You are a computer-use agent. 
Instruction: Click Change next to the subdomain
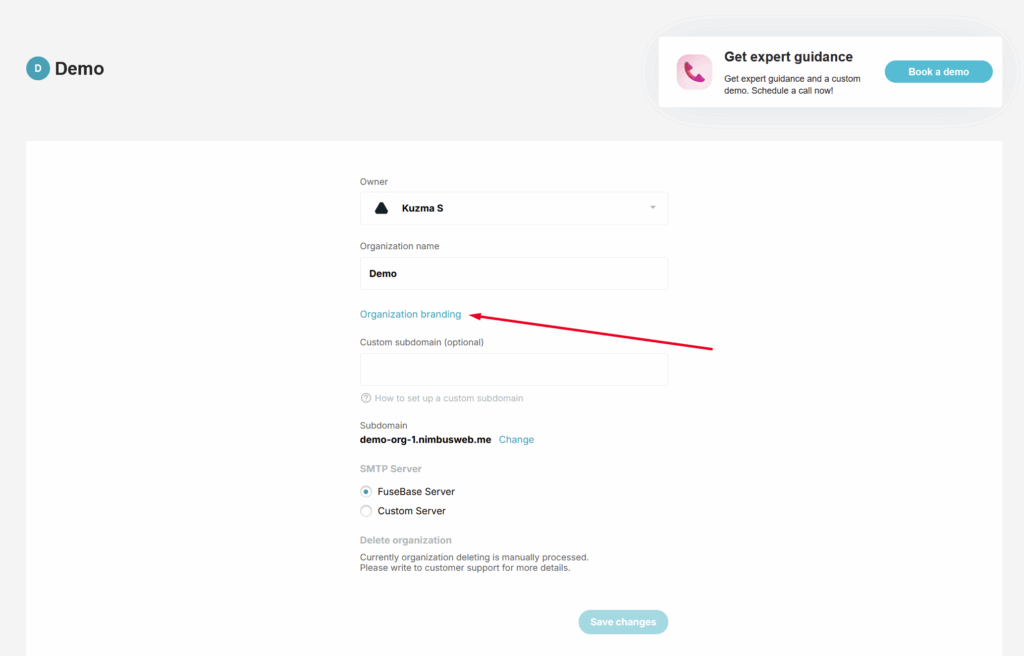[x=516, y=440]
